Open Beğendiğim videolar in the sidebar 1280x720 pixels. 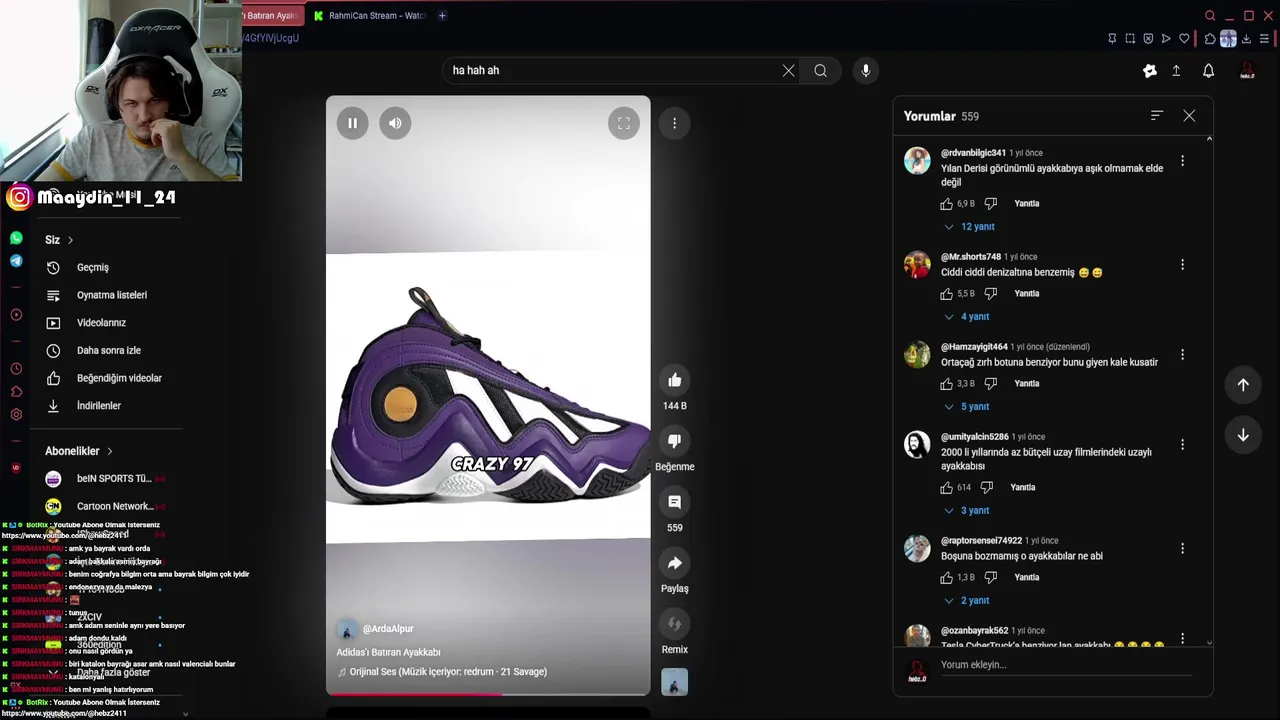coord(119,378)
